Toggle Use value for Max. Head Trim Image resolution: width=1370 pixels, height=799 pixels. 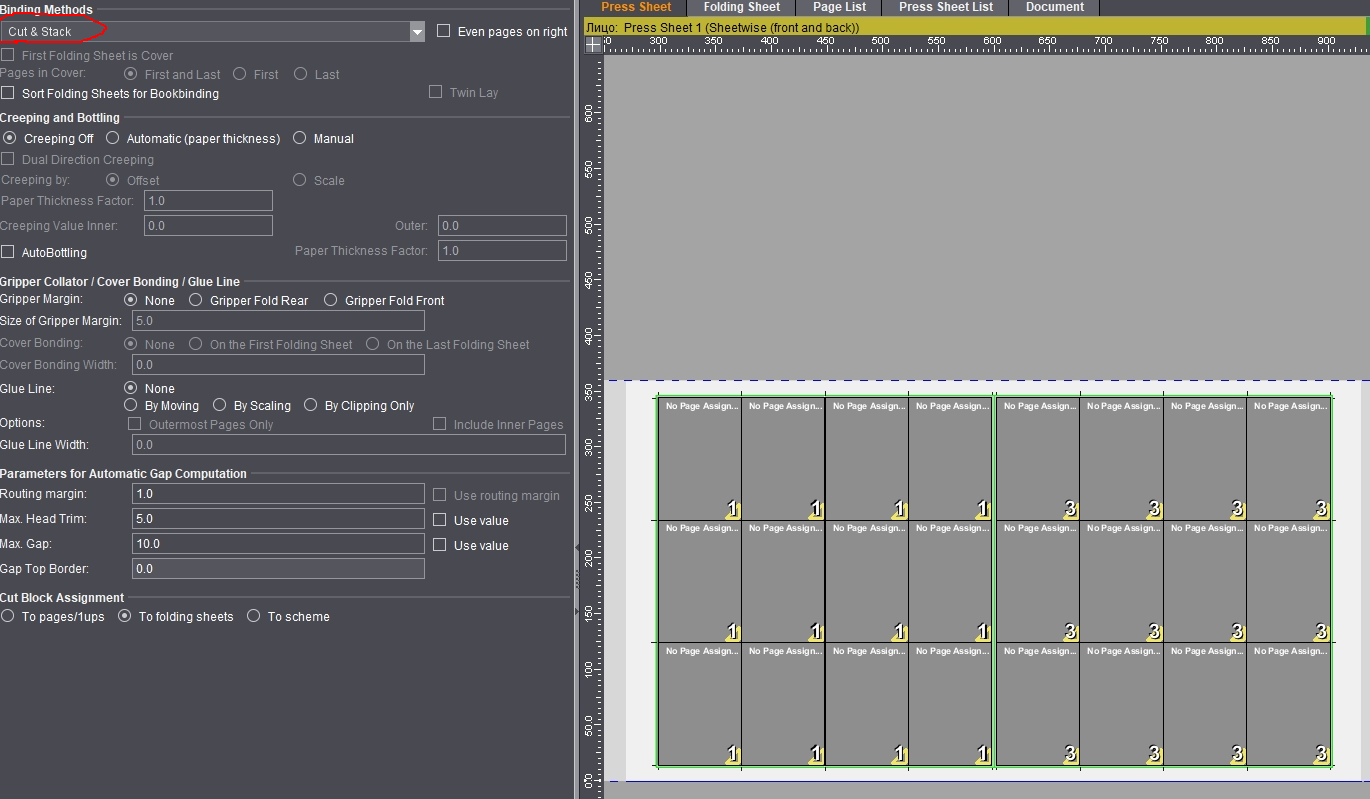coord(440,520)
